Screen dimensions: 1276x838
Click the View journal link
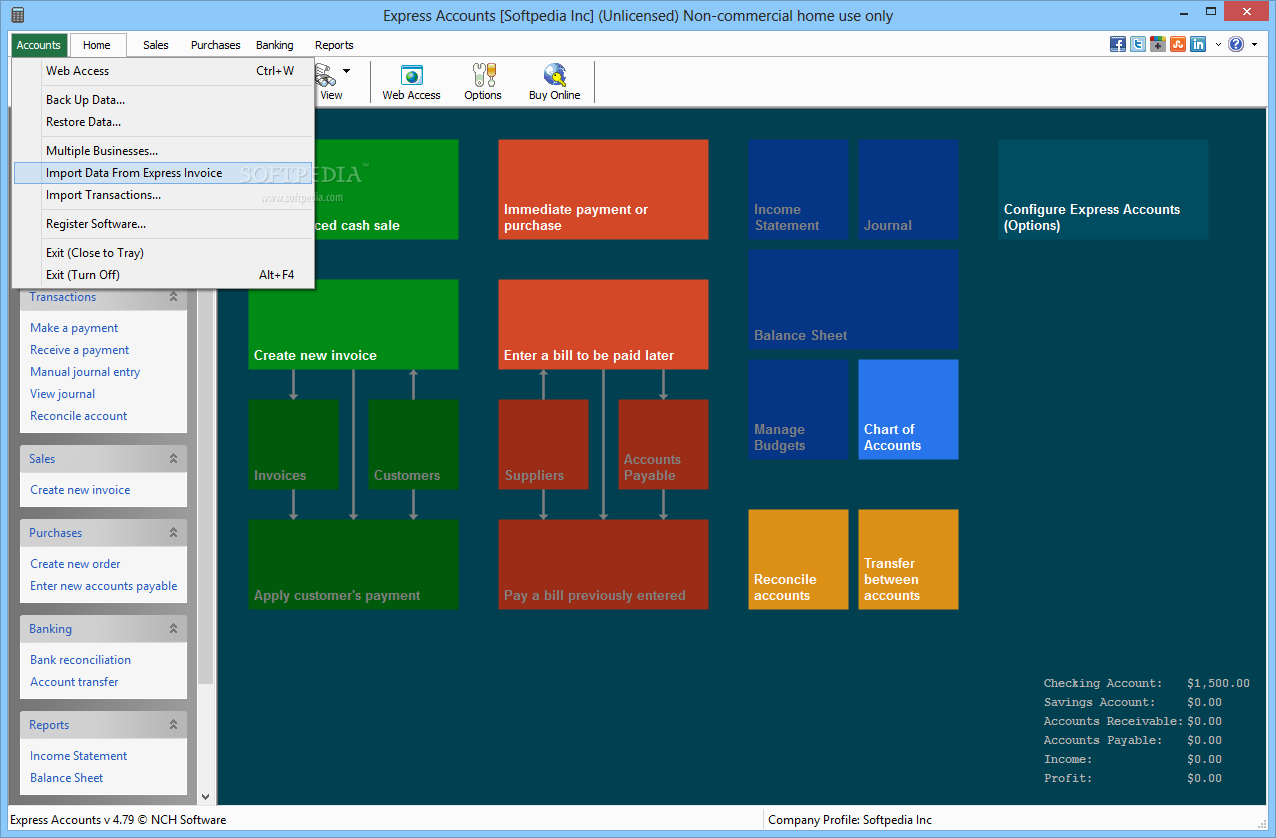[x=63, y=394]
